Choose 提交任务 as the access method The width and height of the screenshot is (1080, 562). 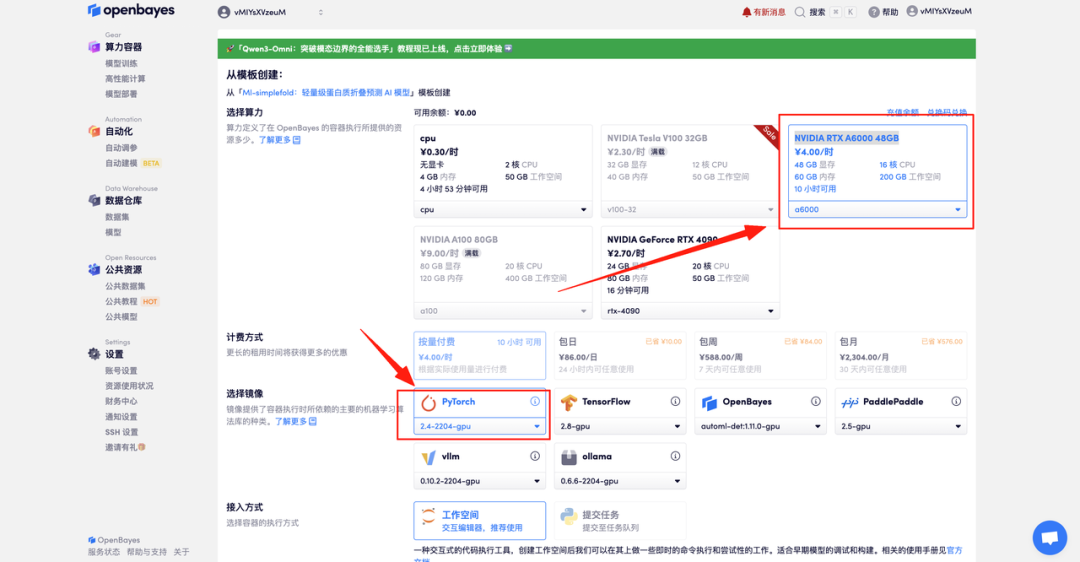[620, 520]
